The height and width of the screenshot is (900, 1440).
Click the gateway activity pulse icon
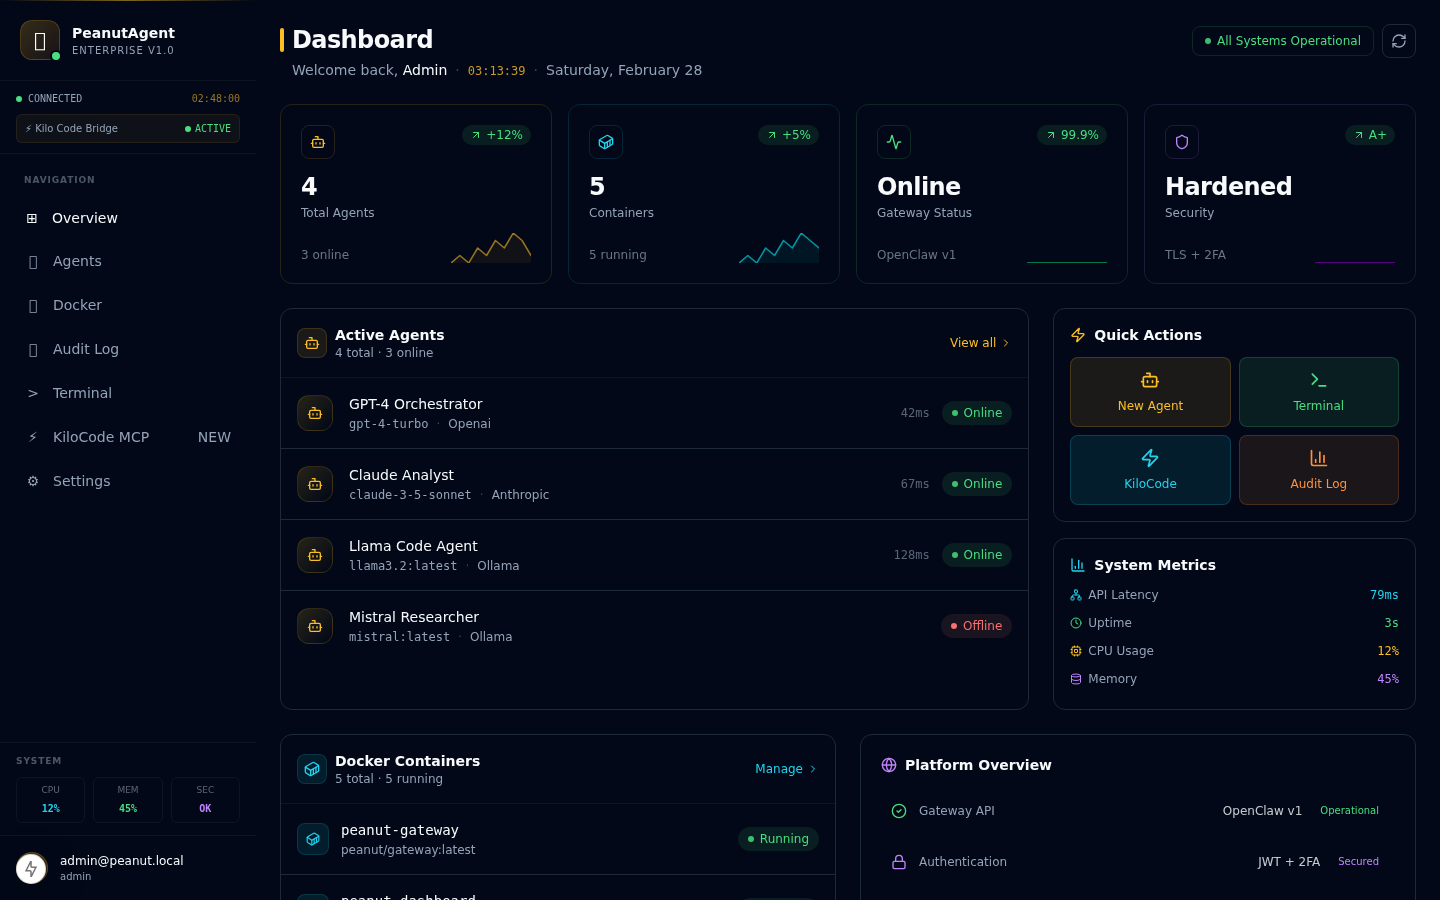pos(894,142)
